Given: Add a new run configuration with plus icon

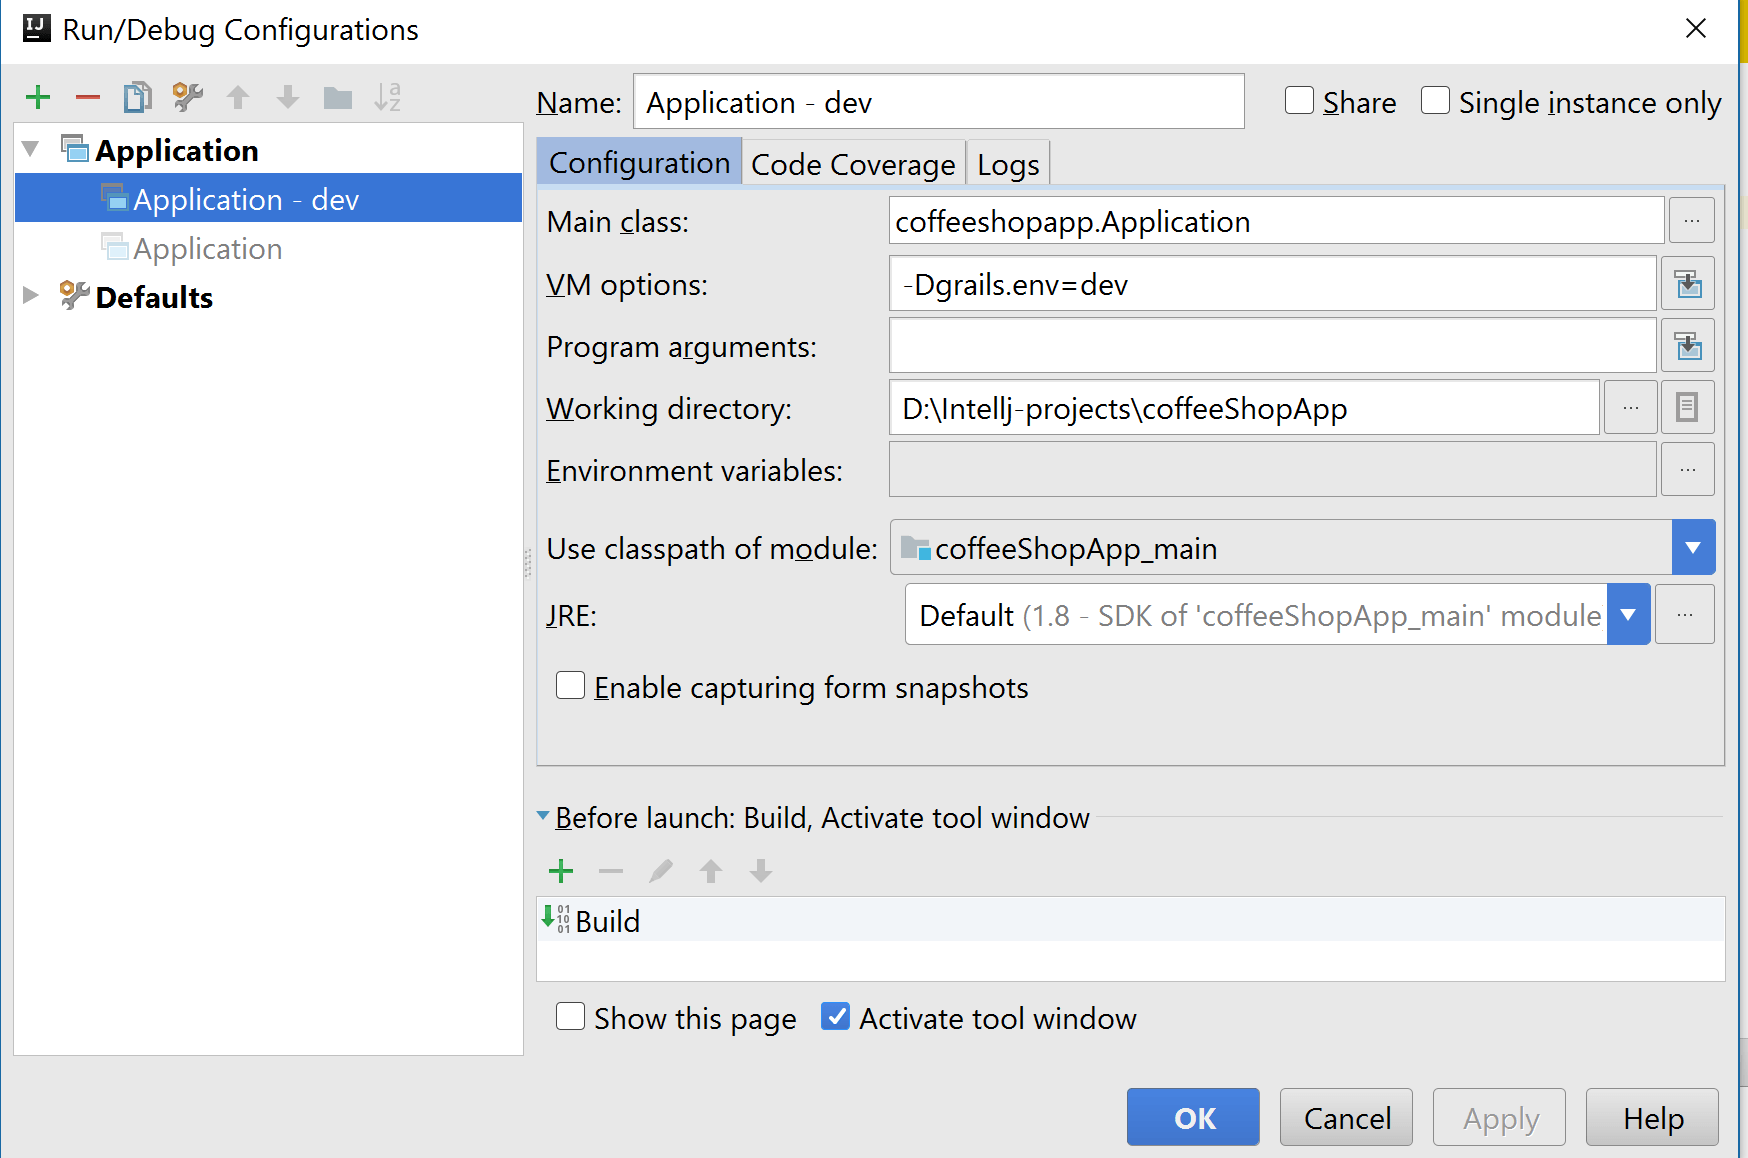Looking at the screenshot, I should coord(38,97).
